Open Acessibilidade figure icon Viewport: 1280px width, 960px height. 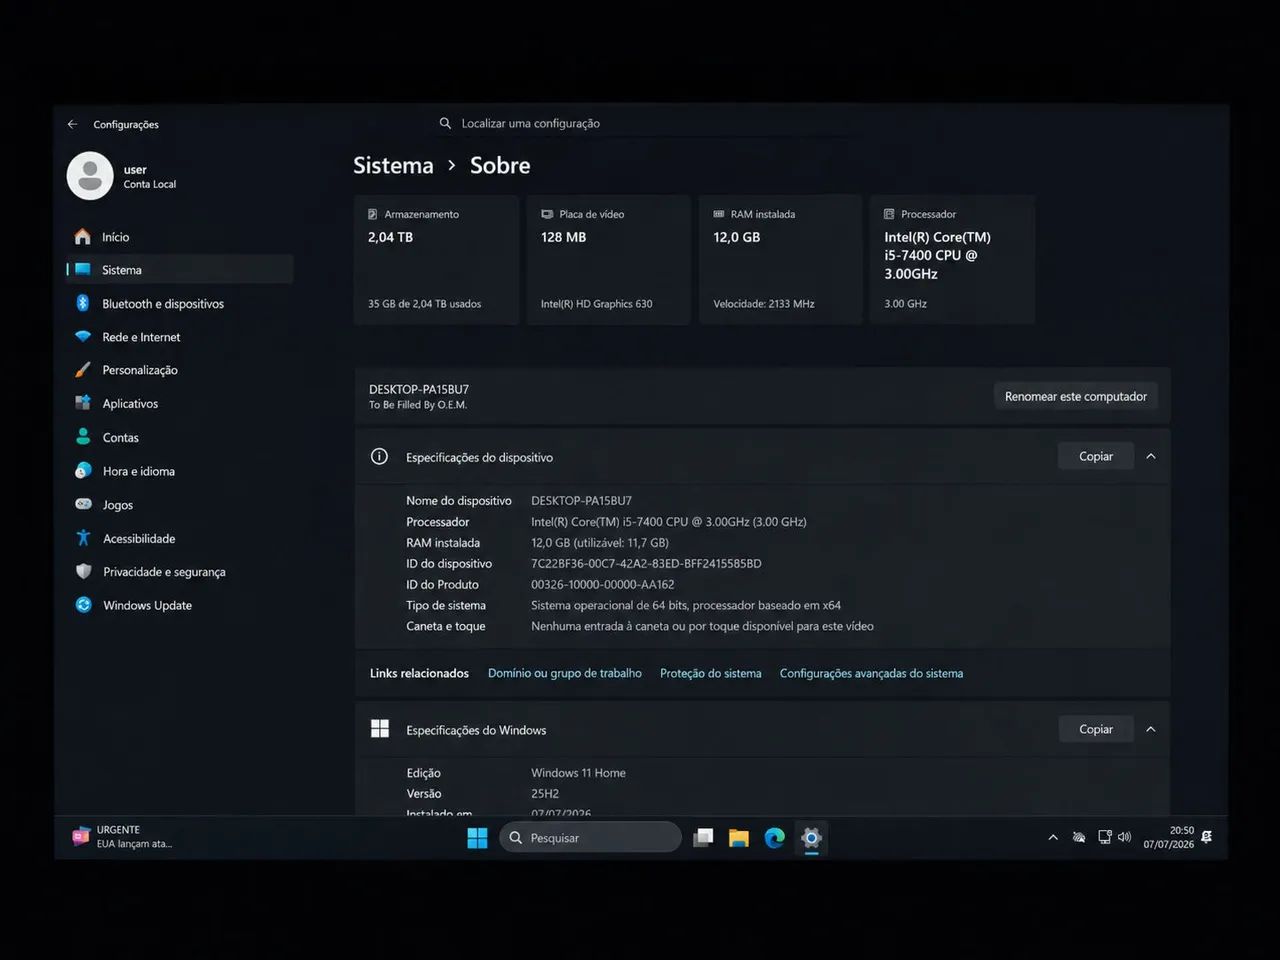point(83,538)
